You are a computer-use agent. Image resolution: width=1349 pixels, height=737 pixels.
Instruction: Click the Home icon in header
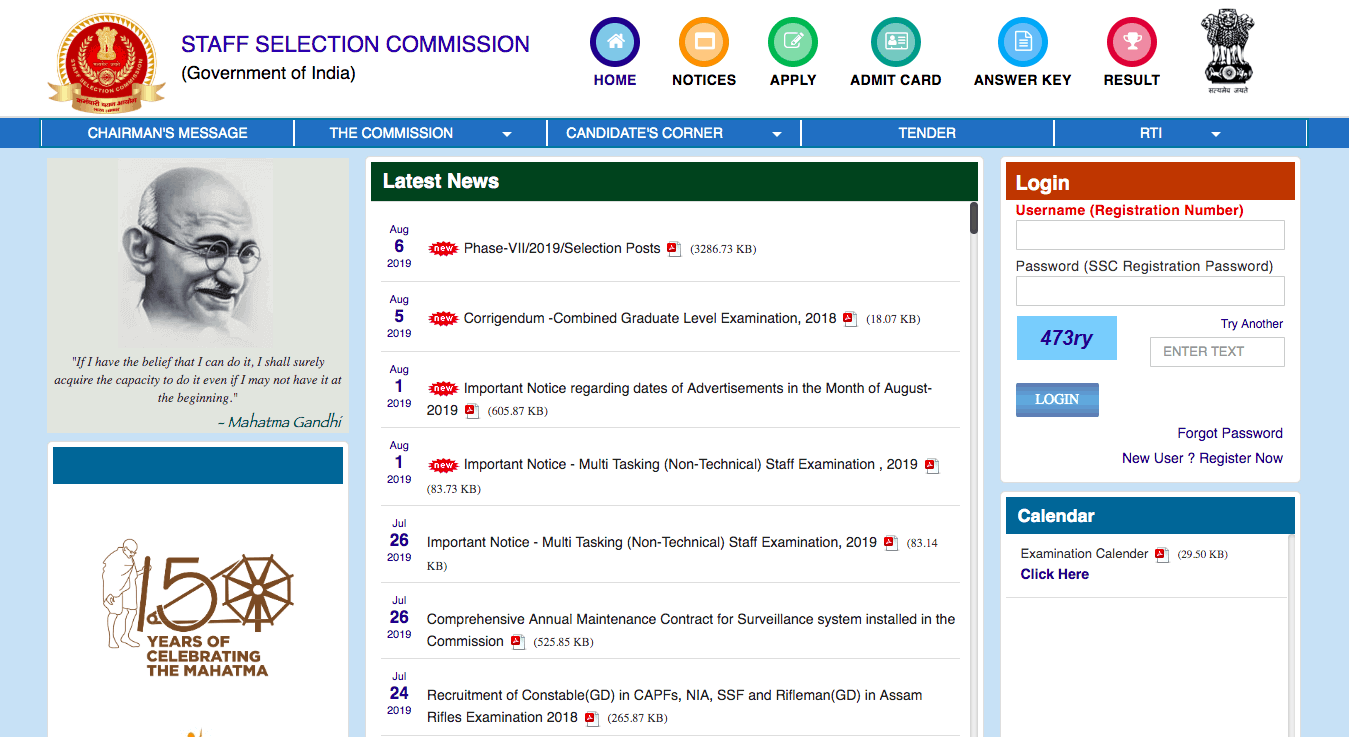(x=614, y=43)
